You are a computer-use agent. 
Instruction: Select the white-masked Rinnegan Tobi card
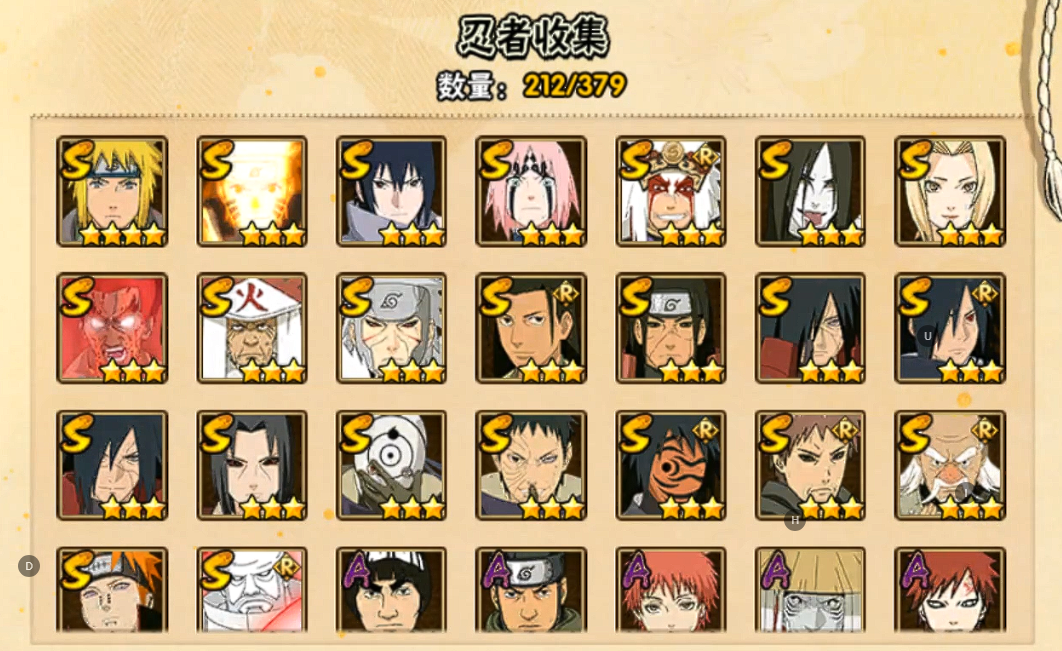pos(391,465)
